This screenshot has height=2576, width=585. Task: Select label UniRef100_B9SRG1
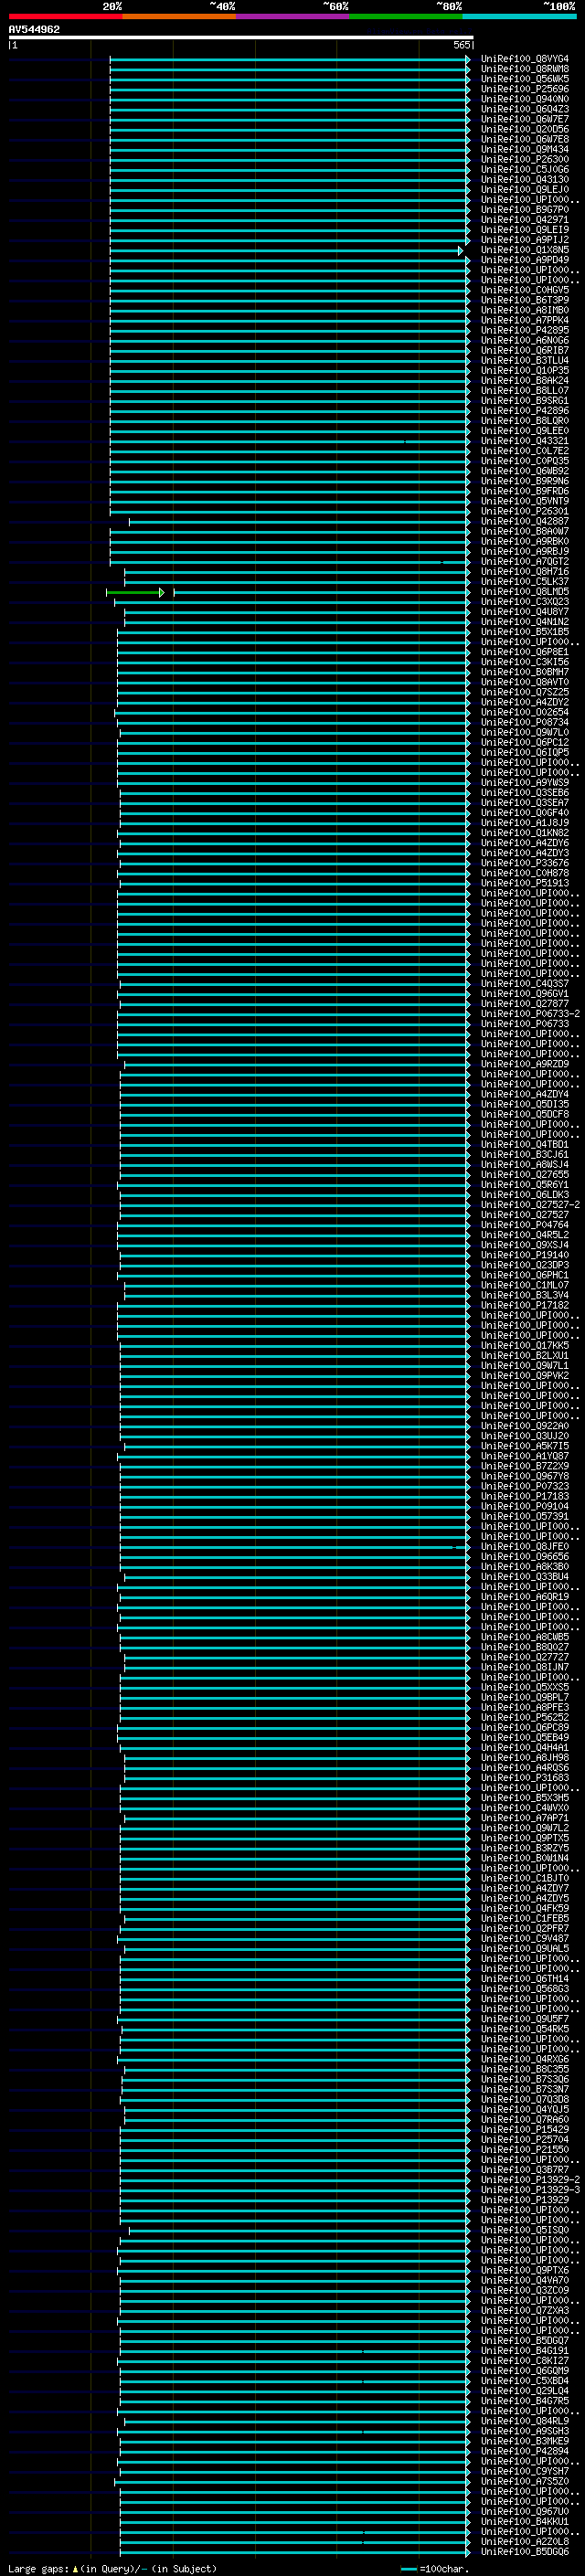point(525,401)
